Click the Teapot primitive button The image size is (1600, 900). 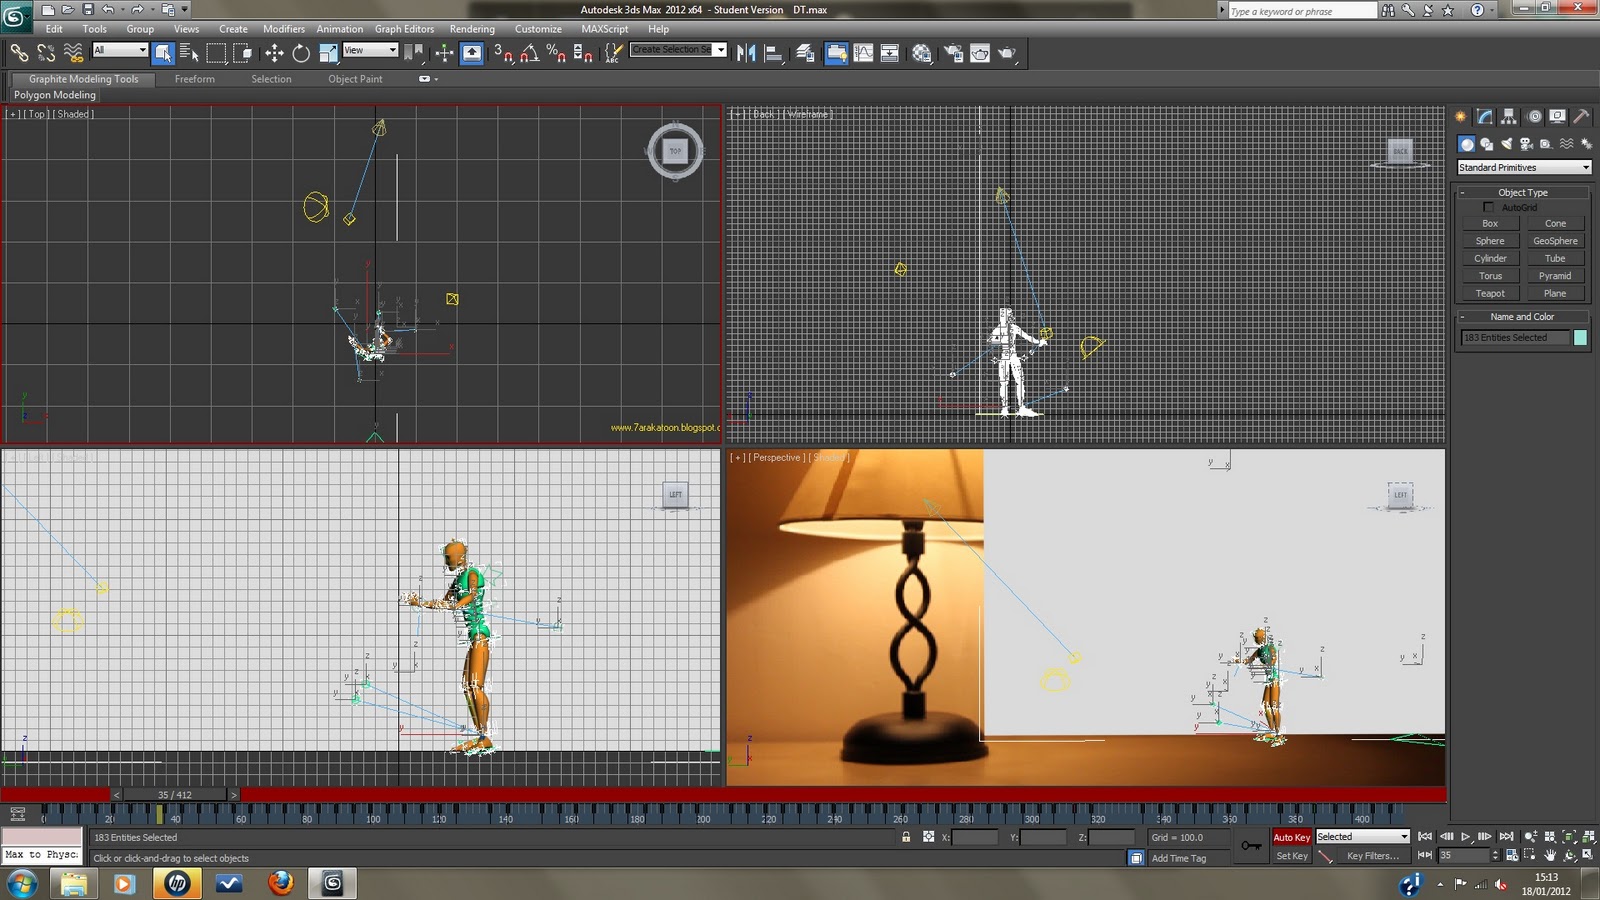[1489, 292]
